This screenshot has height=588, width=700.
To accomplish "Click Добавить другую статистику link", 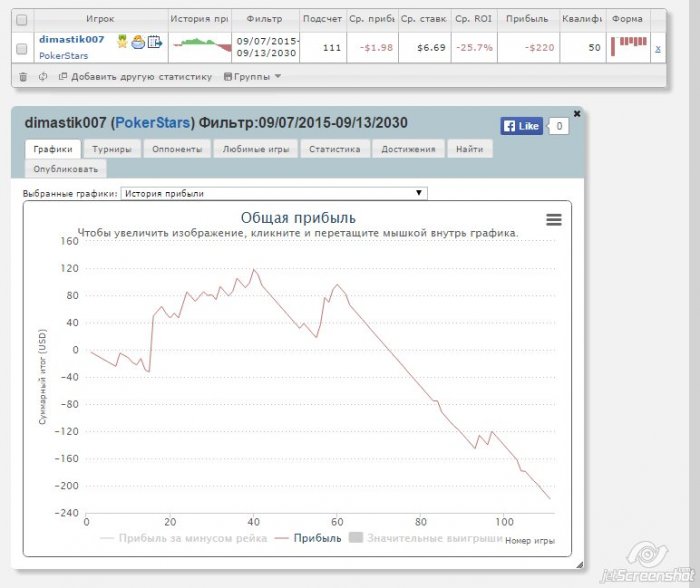I will 135,77.
